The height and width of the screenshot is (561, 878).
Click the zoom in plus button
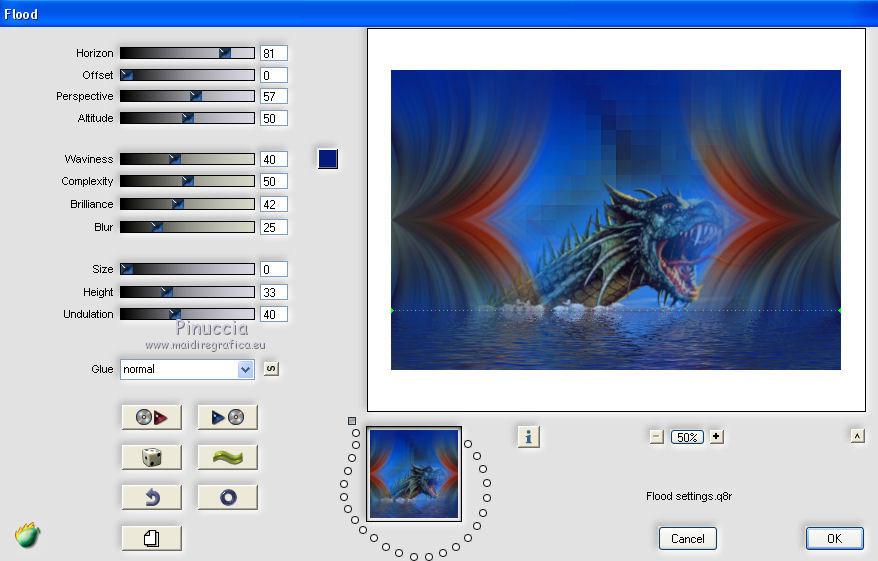716,437
